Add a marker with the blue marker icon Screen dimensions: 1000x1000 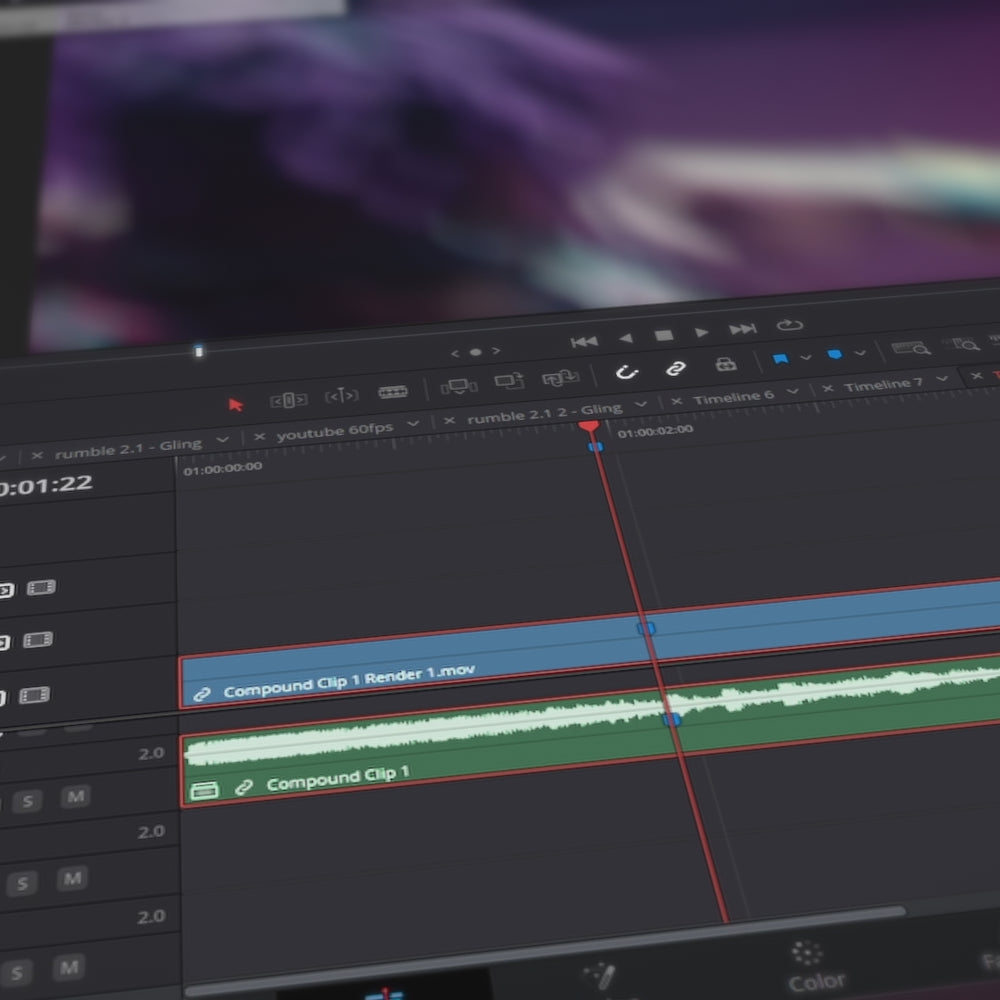coord(834,355)
